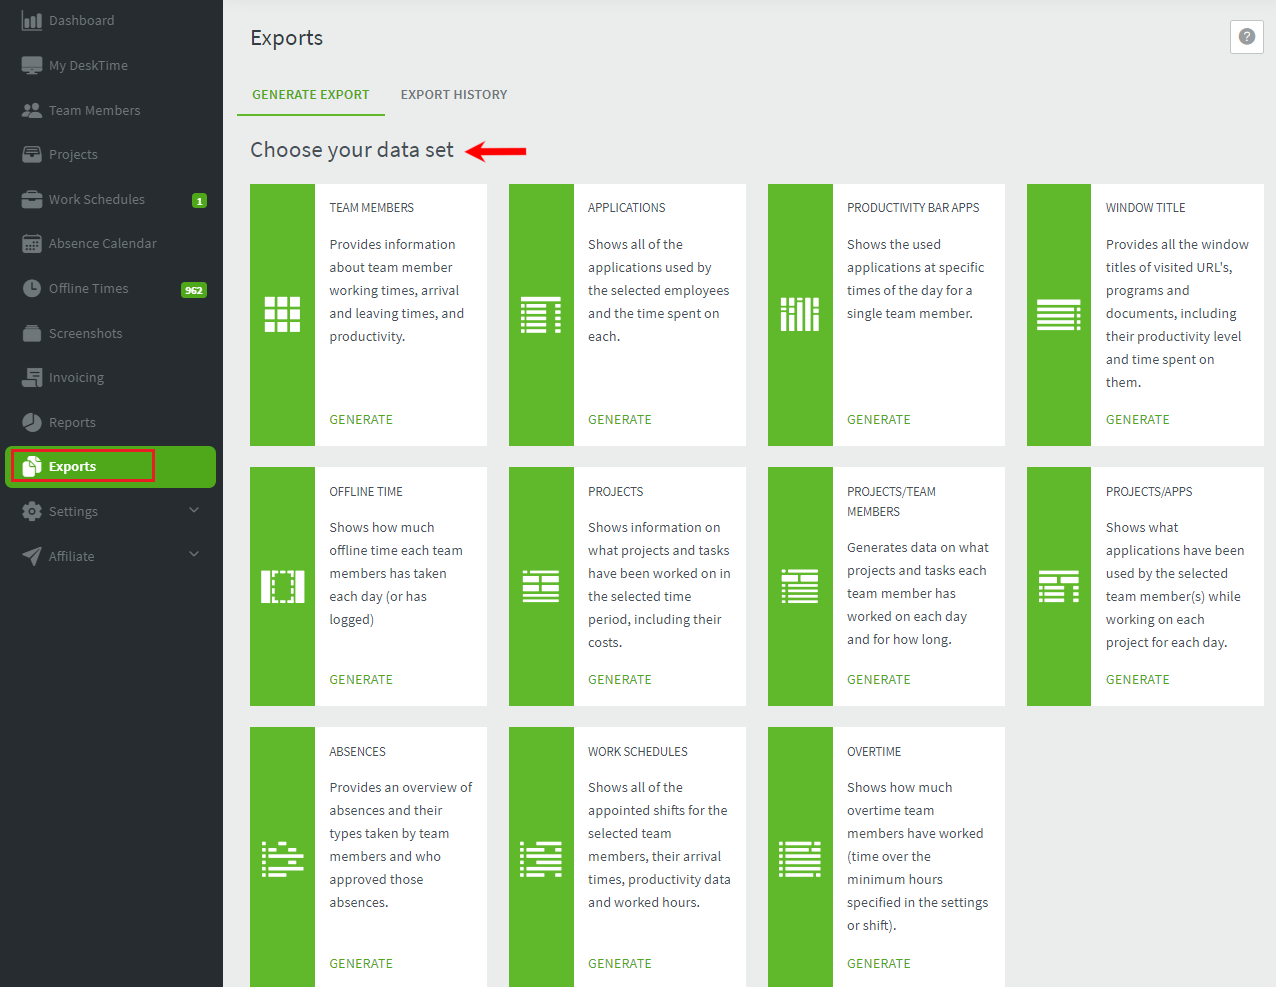Click the WINDOW TITLE card heading

pyautogui.click(x=1146, y=208)
